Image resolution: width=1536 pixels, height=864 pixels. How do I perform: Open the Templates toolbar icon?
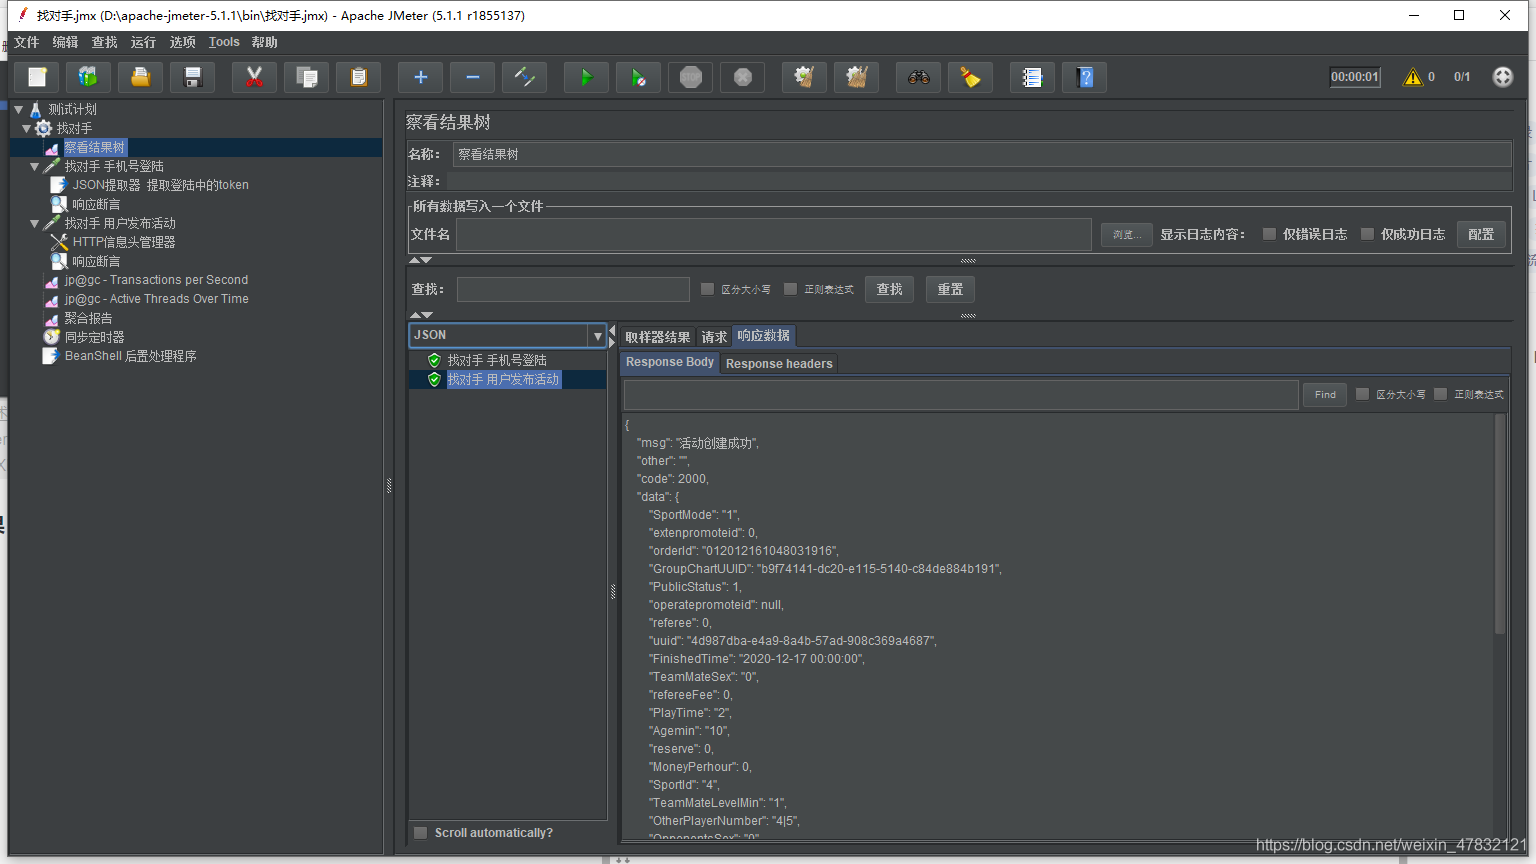click(89, 77)
